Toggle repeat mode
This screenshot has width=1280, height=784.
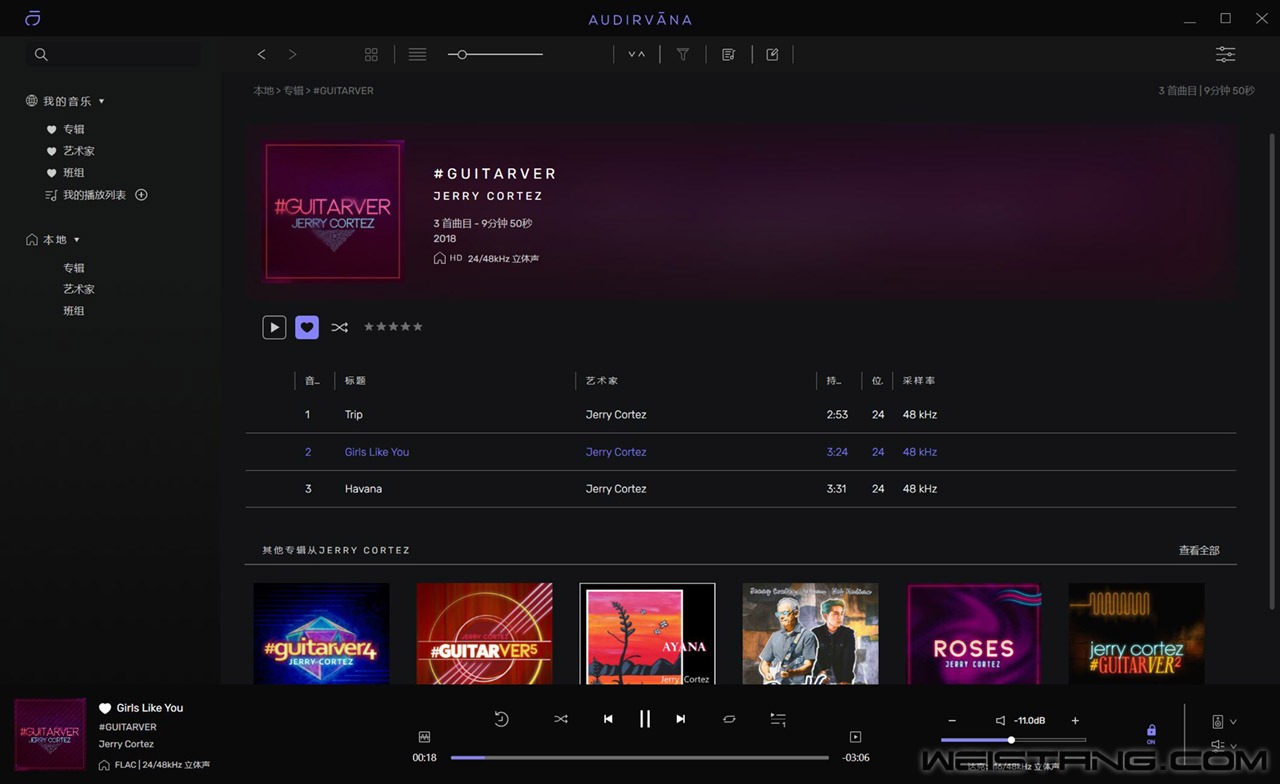point(729,719)
